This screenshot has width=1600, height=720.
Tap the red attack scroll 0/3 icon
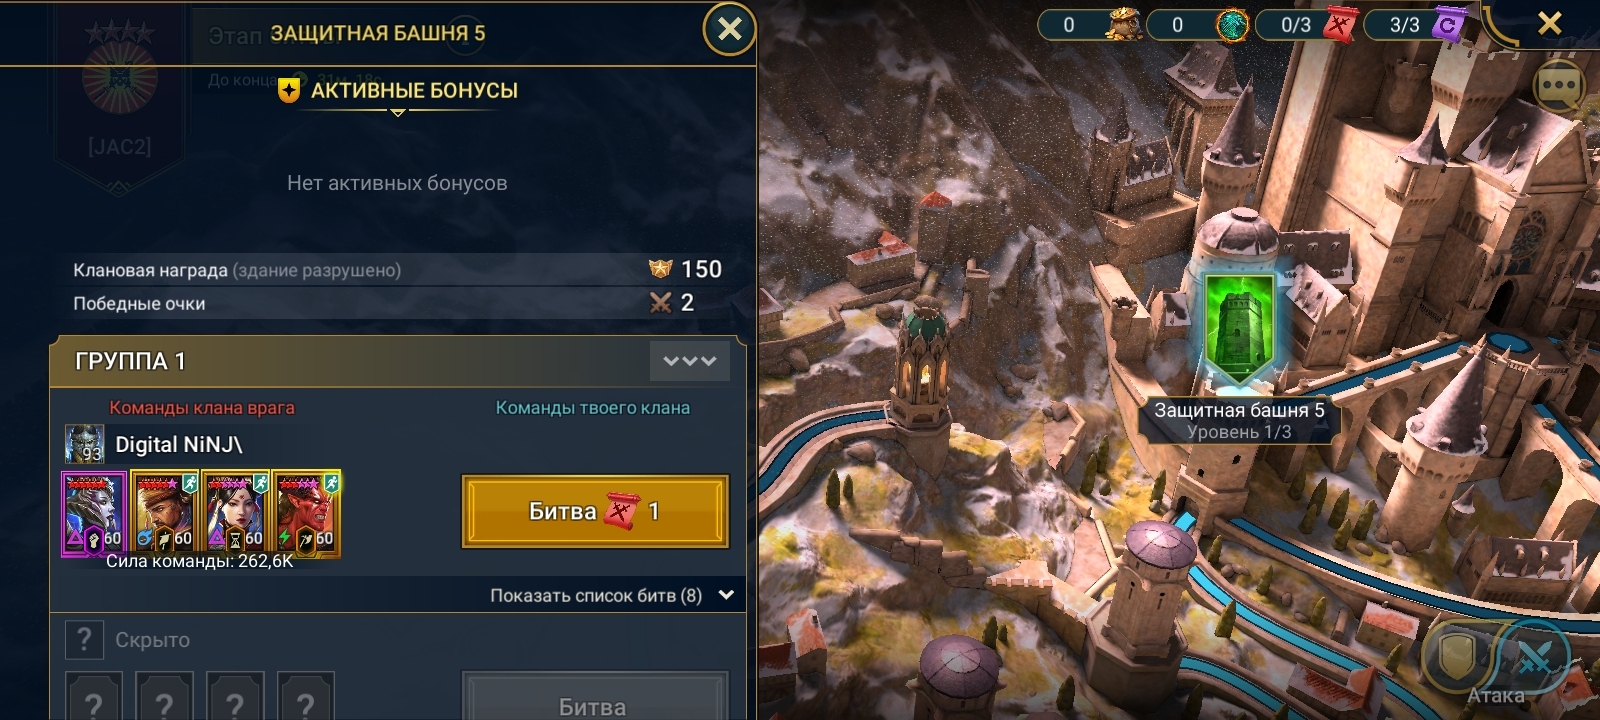[1339, 25]
